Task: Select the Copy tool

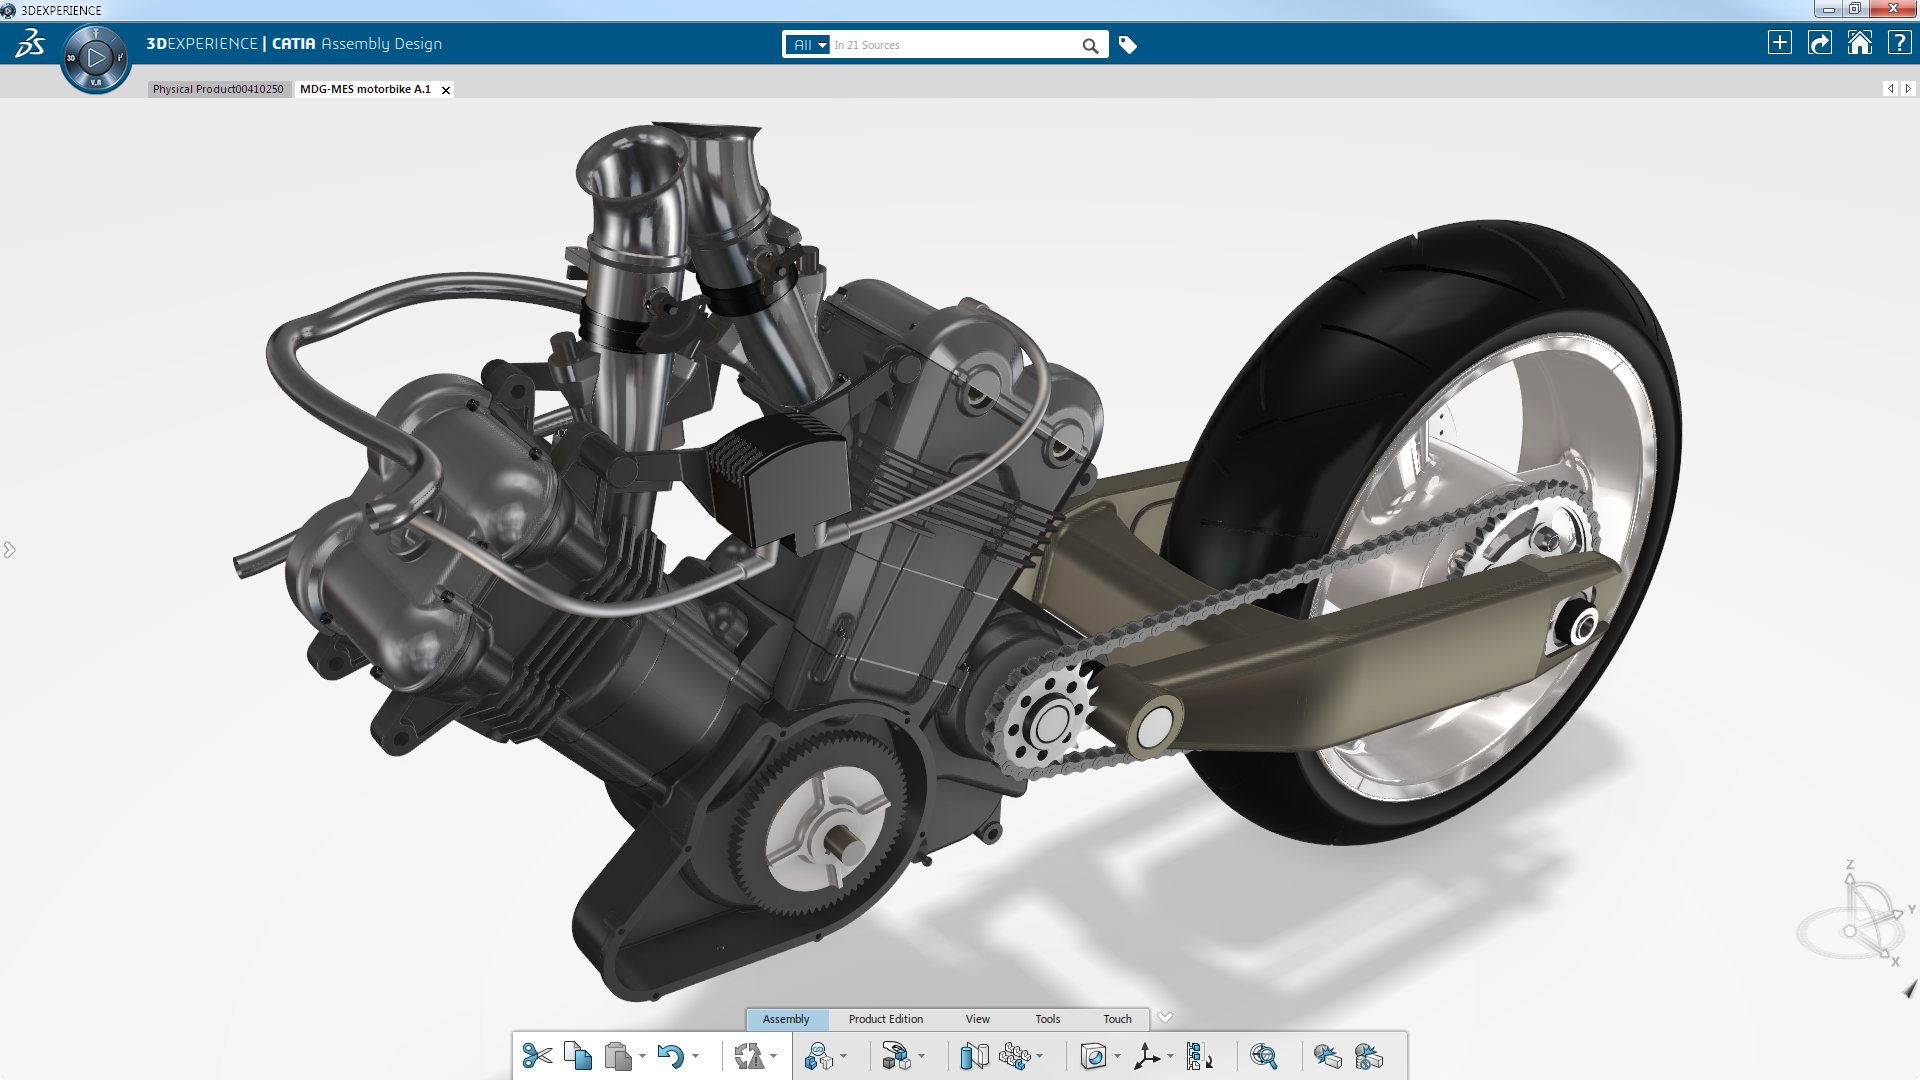Action: coord(578,1056)
